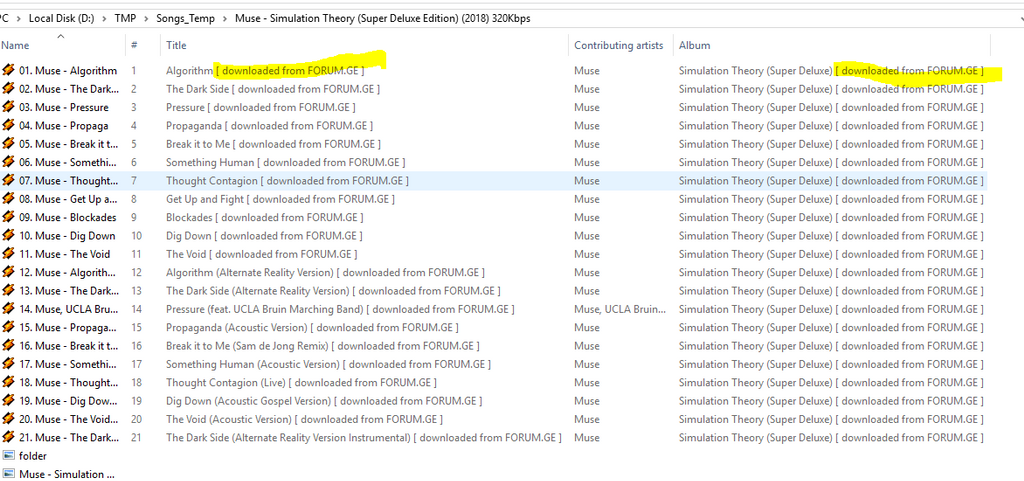Click the audio icon beside 05. Muse - Break it t...

(8, 144)
